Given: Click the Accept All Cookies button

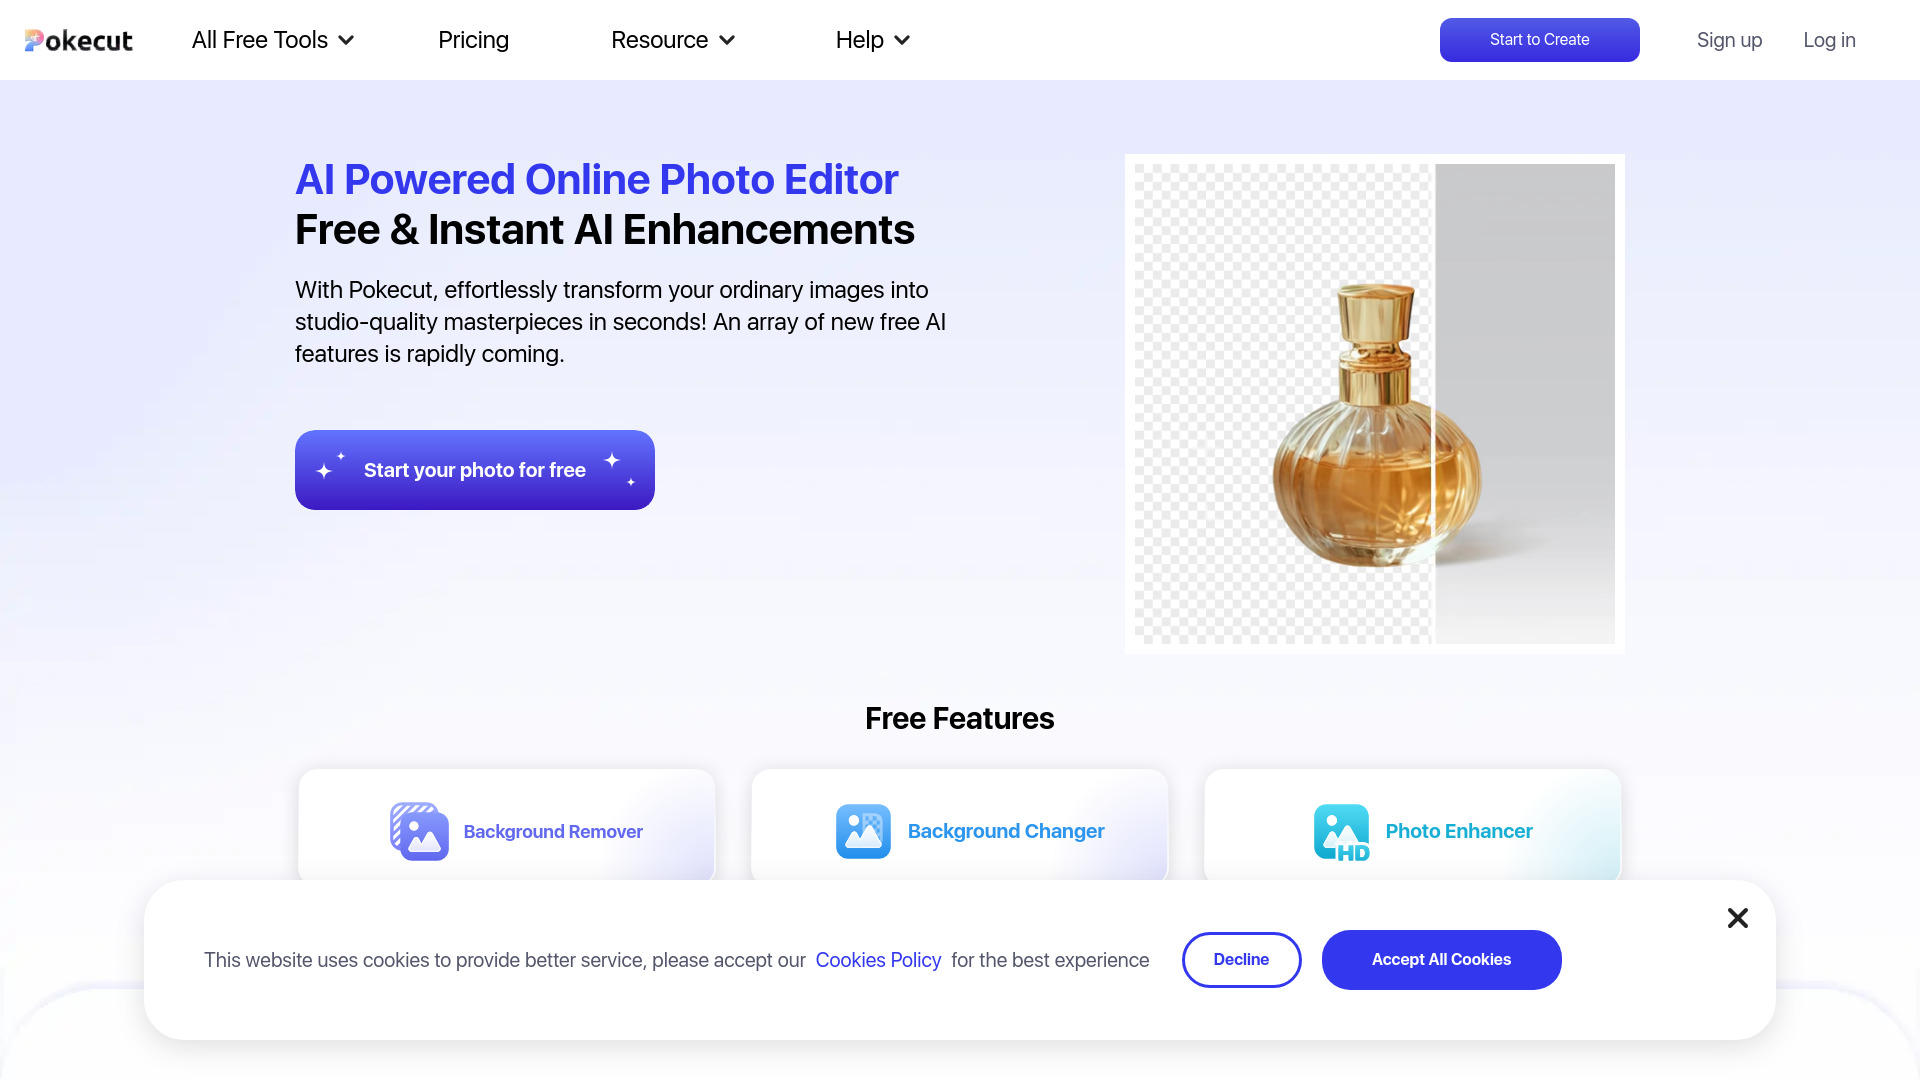Looking at the screenshot, I should 1441,959.
